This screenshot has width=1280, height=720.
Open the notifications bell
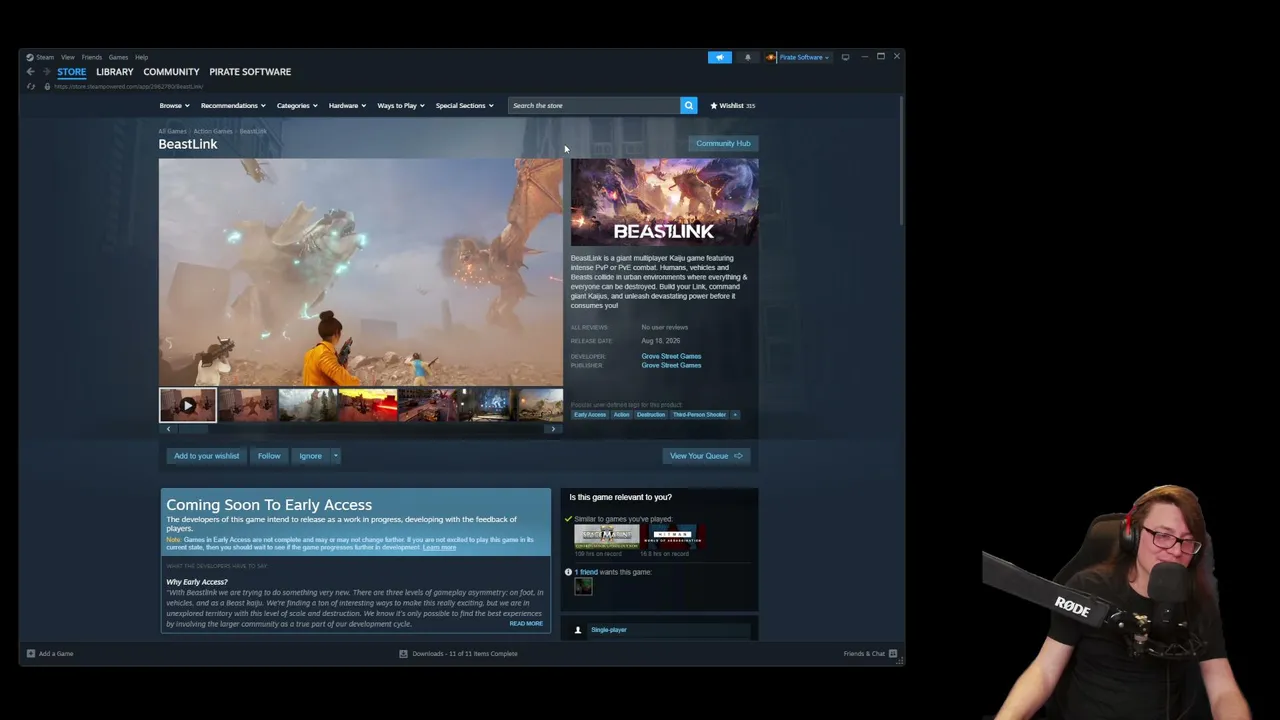coord(747,57)
